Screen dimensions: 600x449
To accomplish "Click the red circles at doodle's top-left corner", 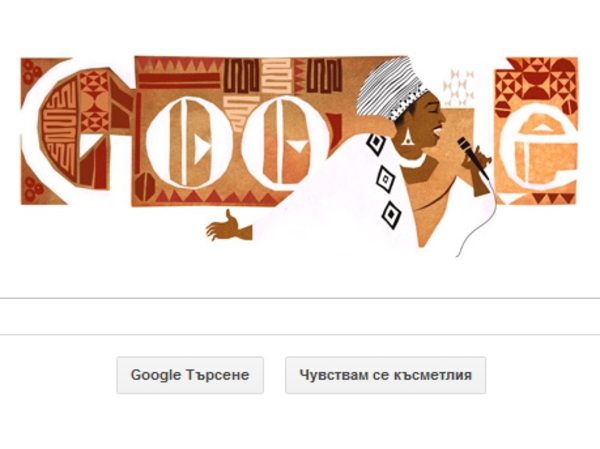I will point(31,72).
